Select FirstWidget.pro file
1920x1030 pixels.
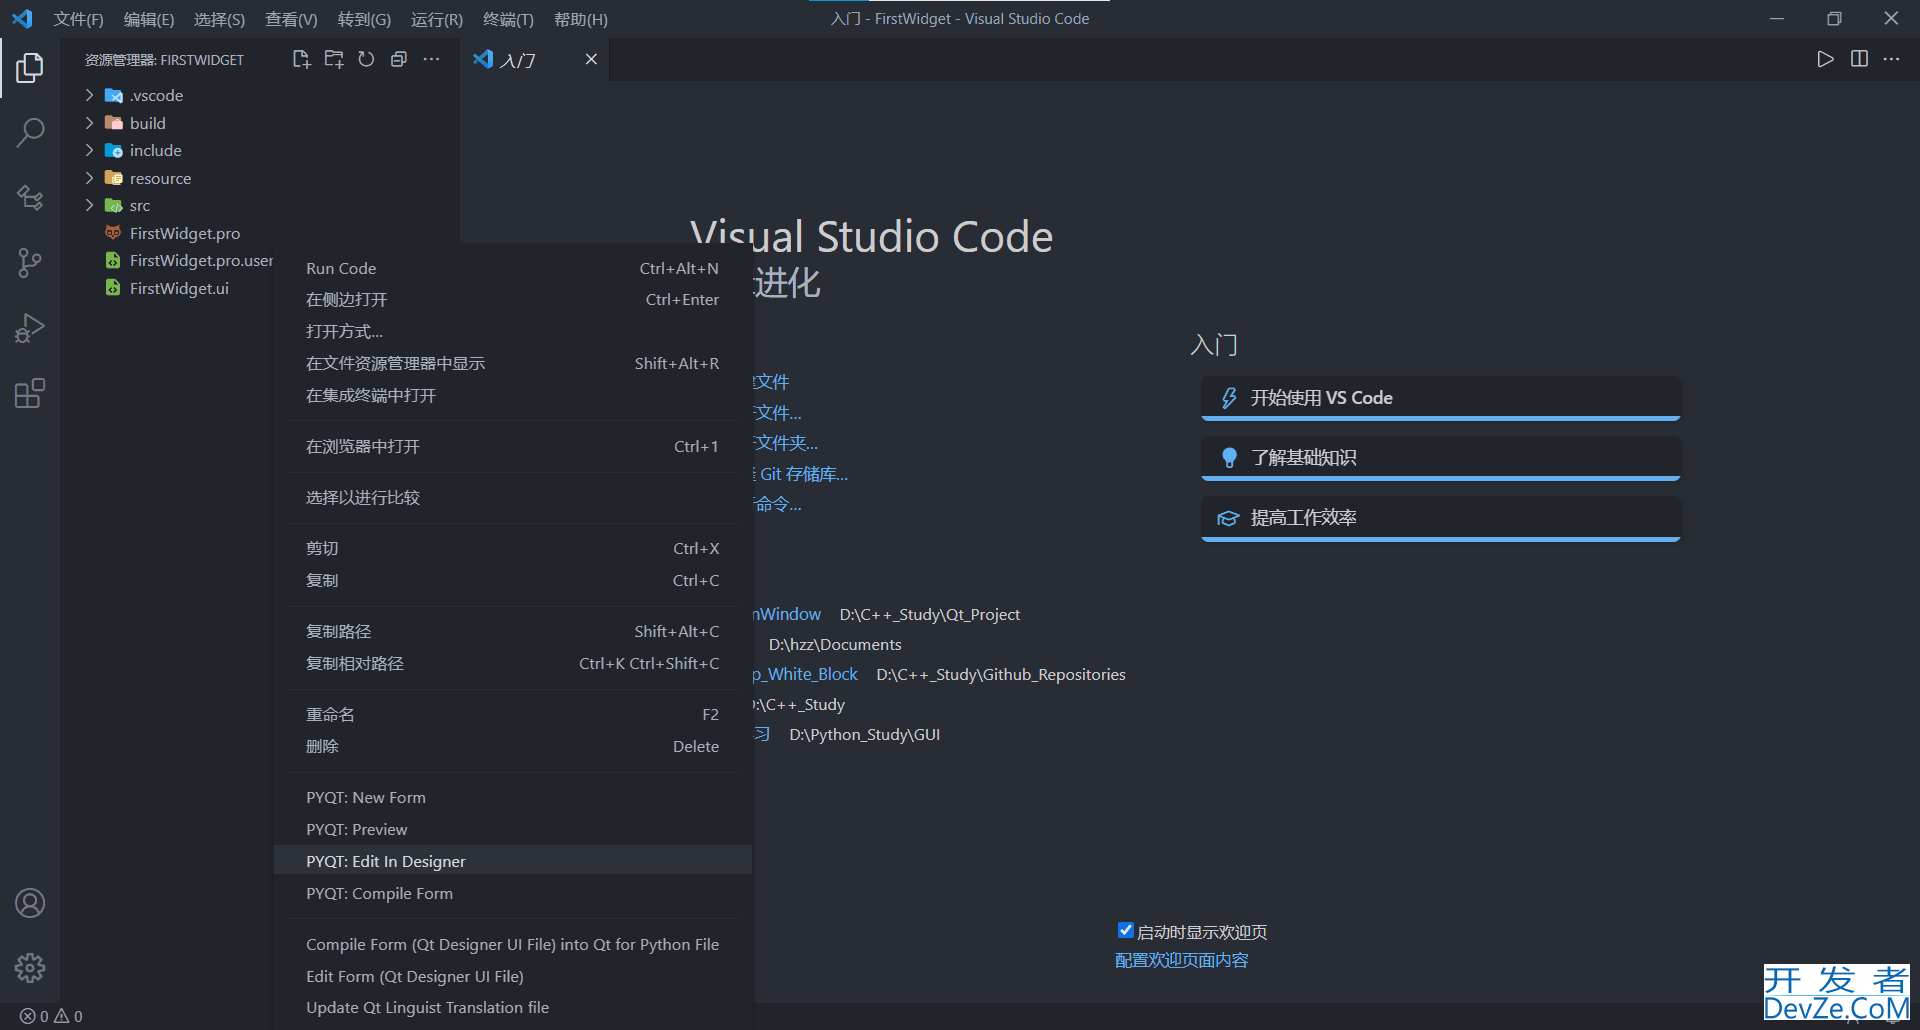coord(184,233)
